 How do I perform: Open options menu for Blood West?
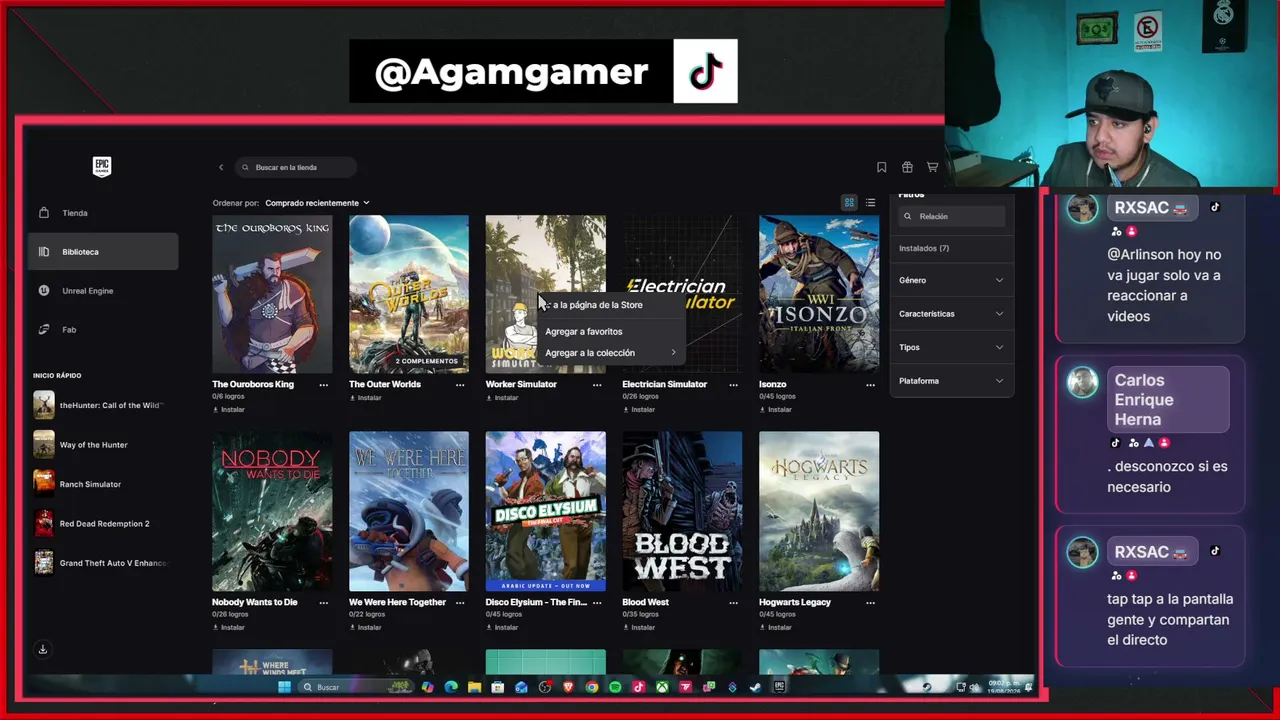(733, 603)
